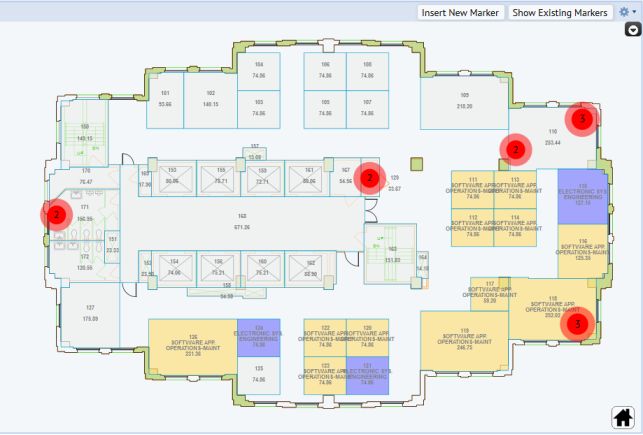Select red marker 3 in room 118
643x435 pixels.
tap(577, 324)
